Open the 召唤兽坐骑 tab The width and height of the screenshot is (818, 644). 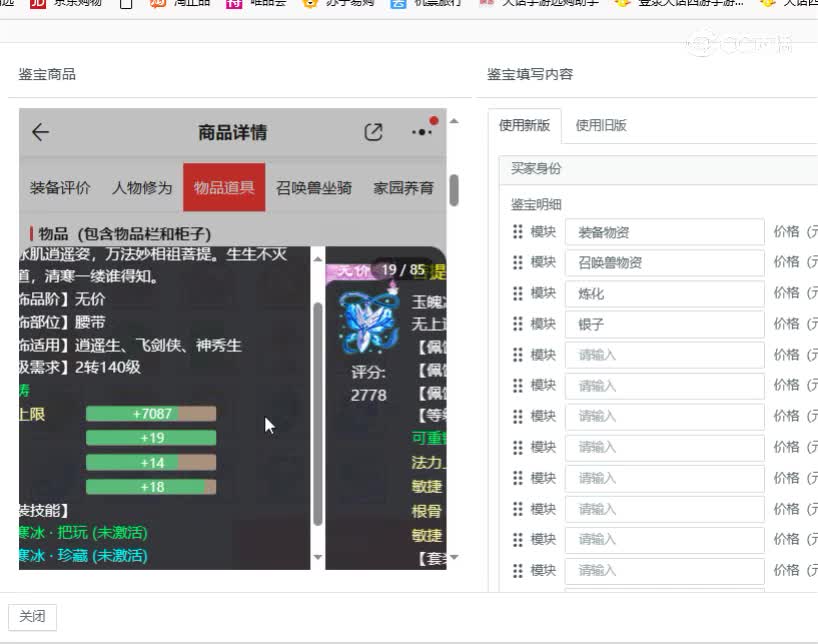tap(314, 187)
